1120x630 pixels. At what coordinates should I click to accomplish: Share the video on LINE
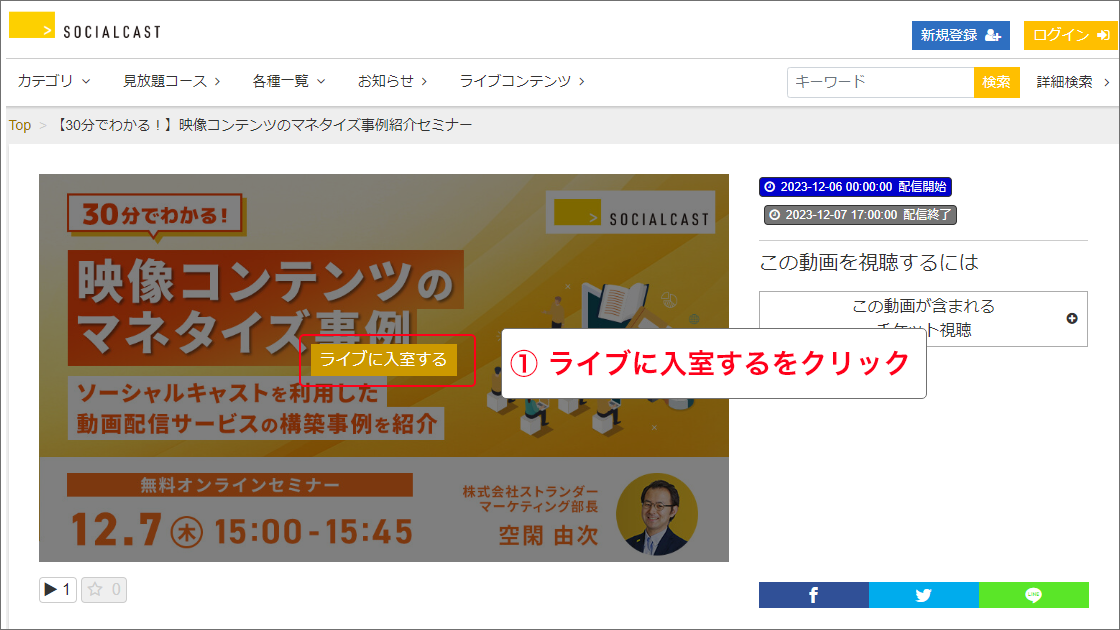1034,595
